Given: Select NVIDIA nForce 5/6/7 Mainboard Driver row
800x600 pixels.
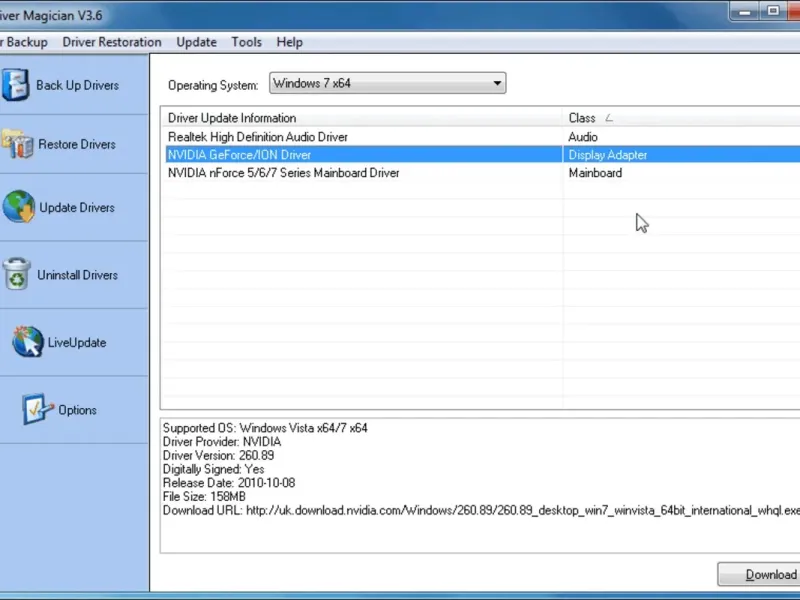Looking at the screenshot, I should coord(283,173).
